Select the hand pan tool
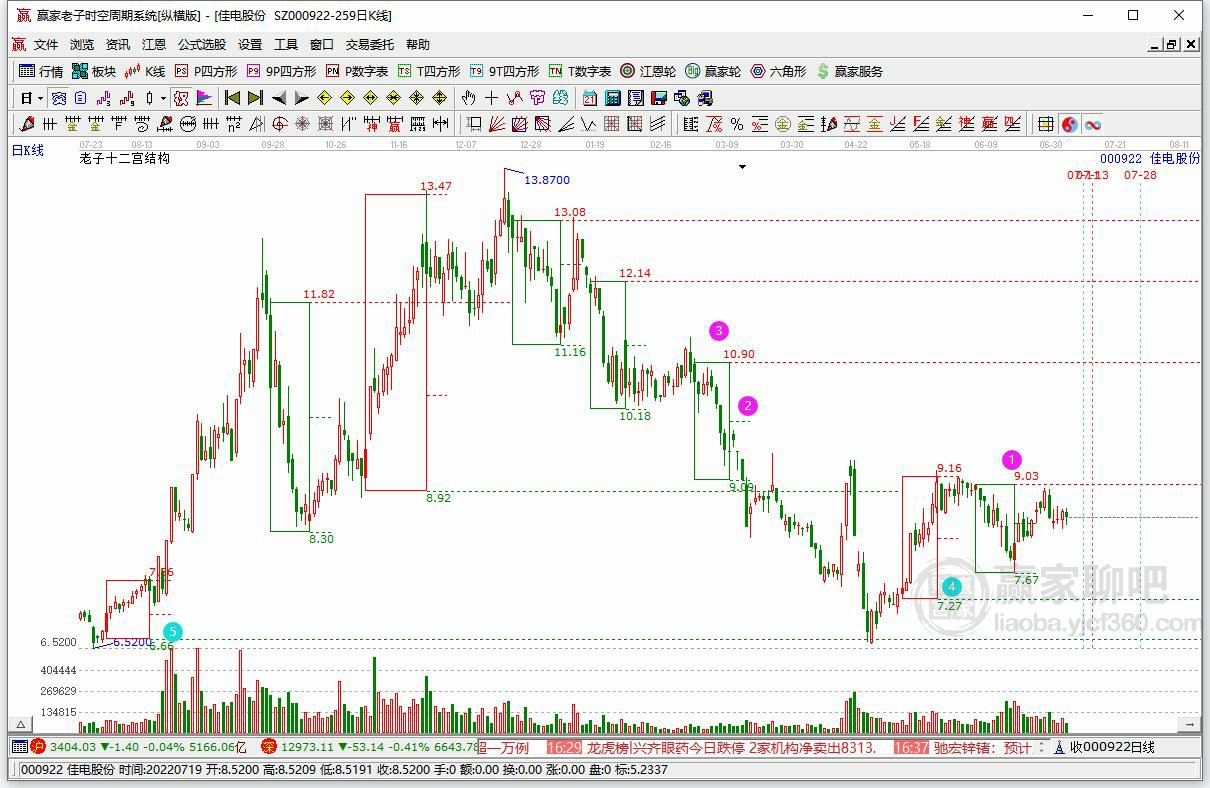The height and width of the screenshot is (788, 1210). tap(467, 98)
